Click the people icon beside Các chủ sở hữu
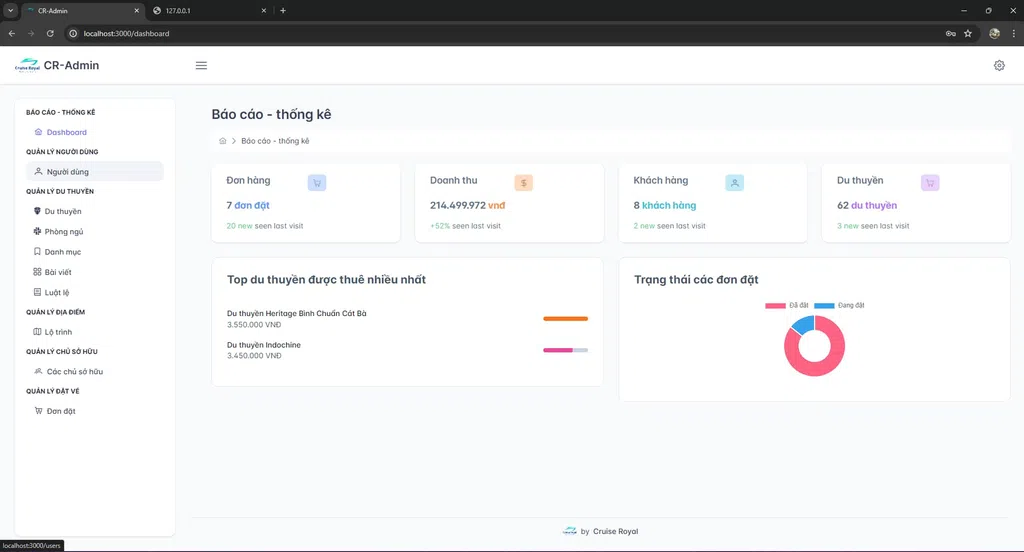This screenshot has width=1024, height=552. pyautogui.click(x=39, y=371)
